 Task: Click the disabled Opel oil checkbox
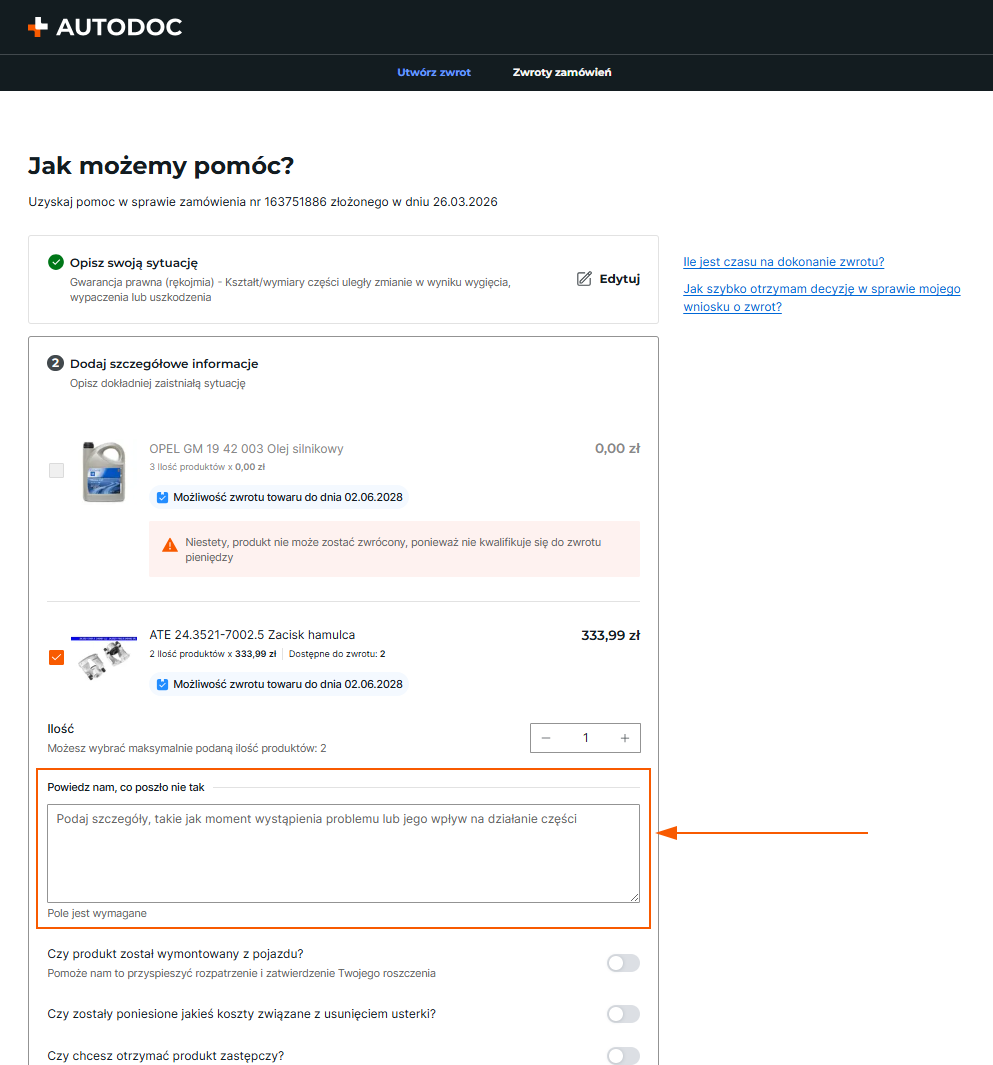56,470
